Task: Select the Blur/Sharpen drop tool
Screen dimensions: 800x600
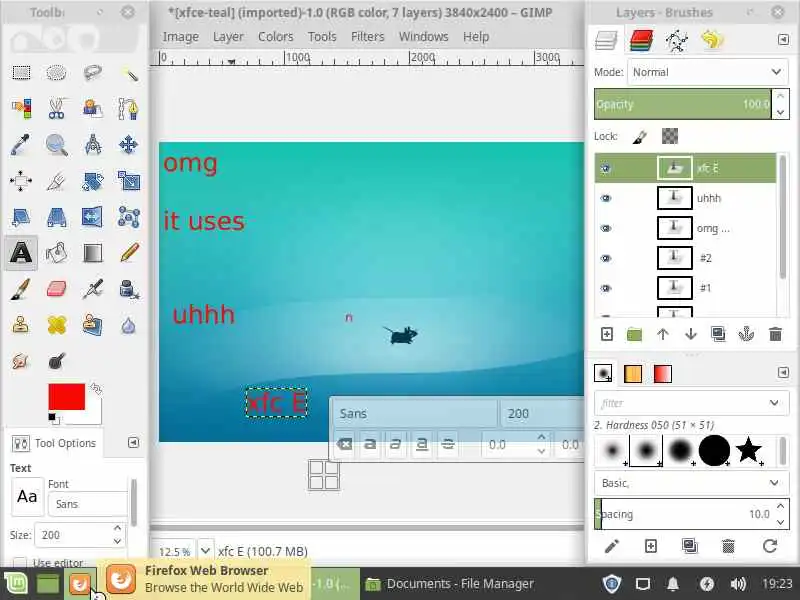Action: (x=129, y=325)
